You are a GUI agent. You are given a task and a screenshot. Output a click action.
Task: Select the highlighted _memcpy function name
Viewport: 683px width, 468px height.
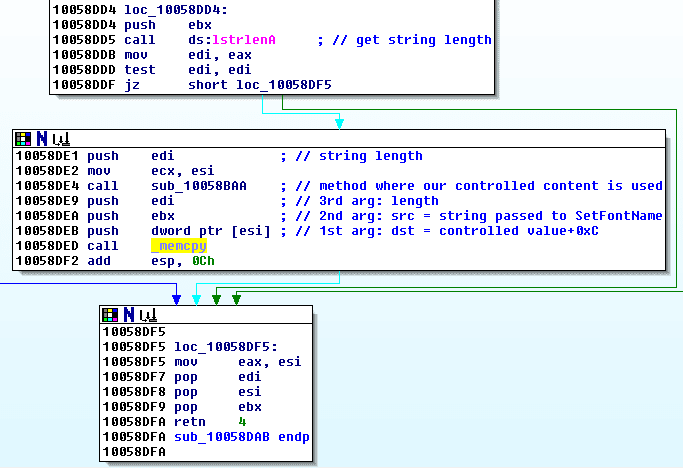click(179, 246)
